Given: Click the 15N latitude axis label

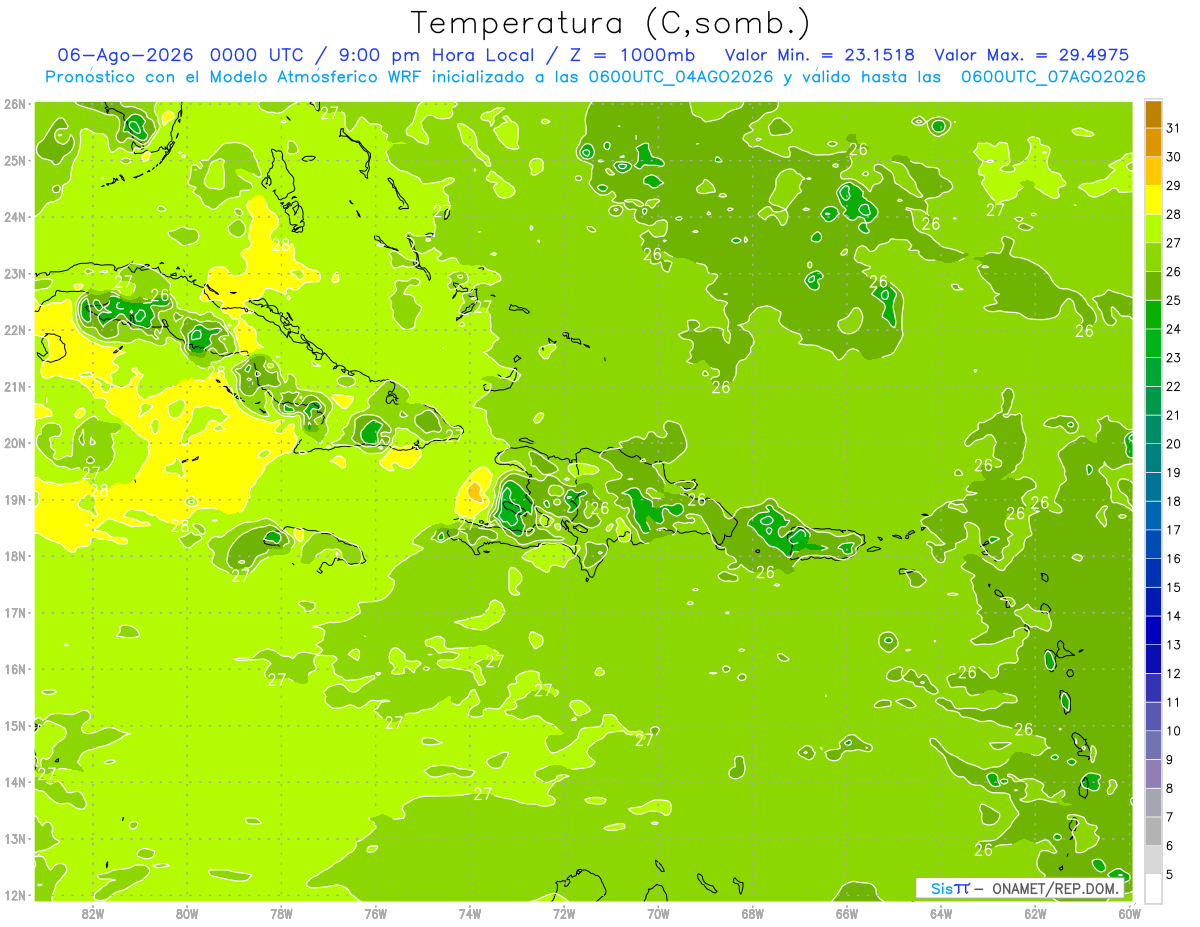Looking at the screenshot, I should pos(16,726).
